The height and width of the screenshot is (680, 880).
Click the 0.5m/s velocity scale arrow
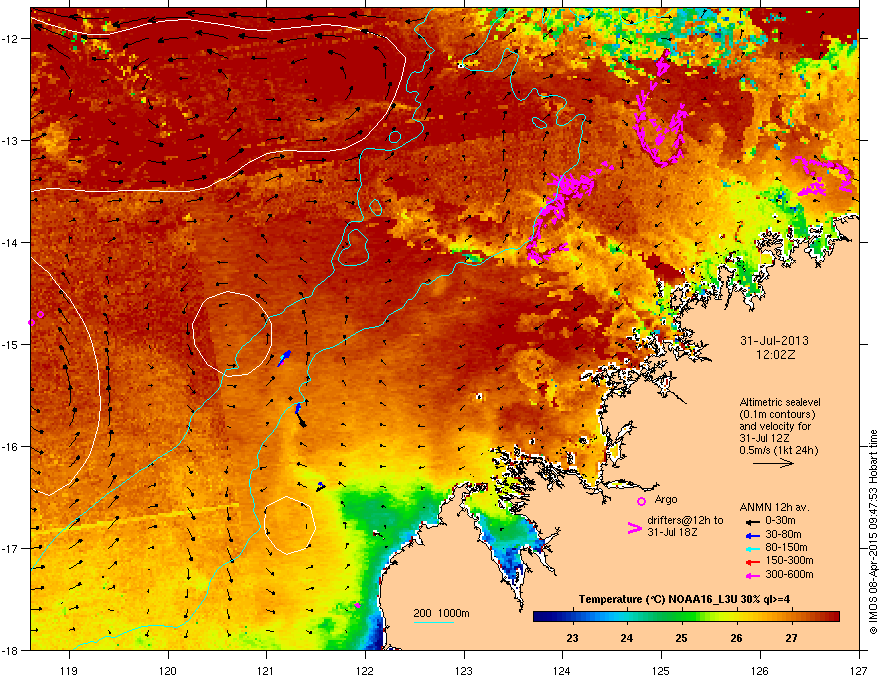coord(773,463)
